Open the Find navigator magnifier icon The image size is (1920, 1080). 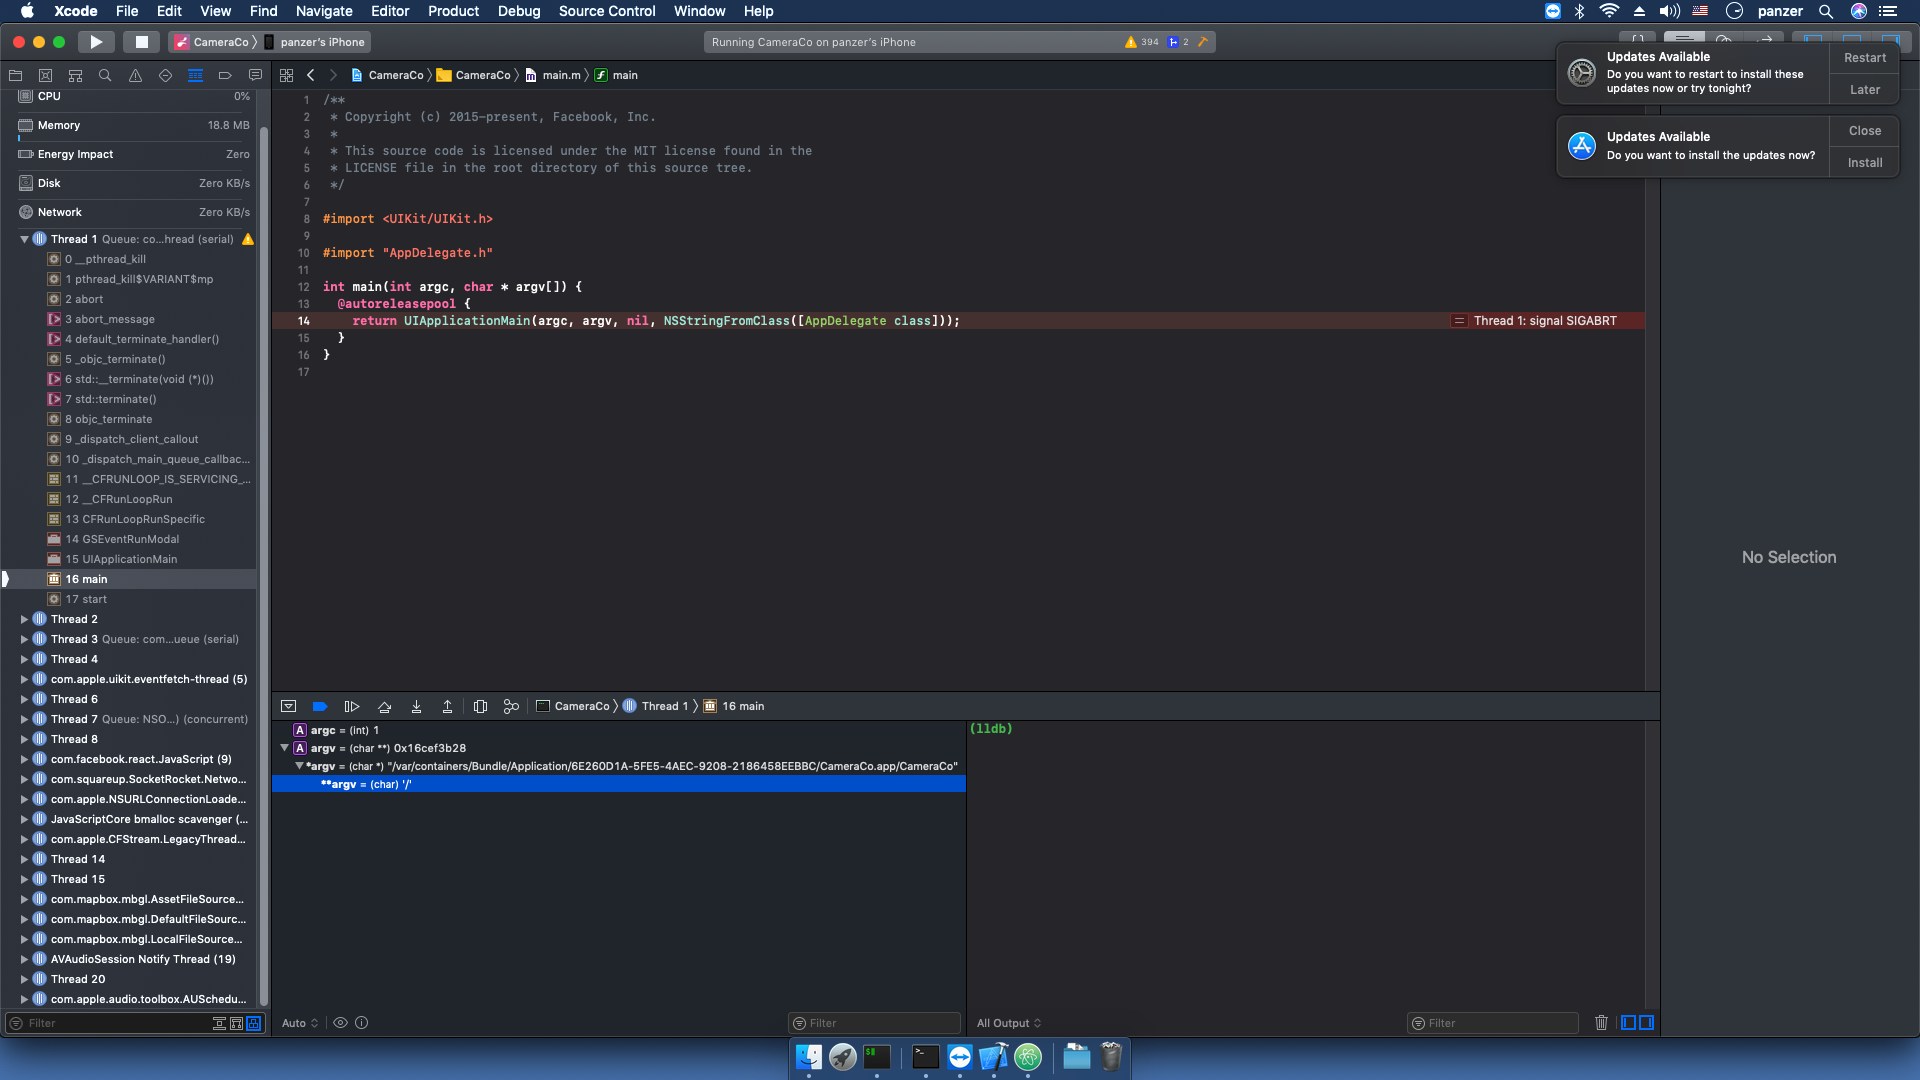pos(105,75)
